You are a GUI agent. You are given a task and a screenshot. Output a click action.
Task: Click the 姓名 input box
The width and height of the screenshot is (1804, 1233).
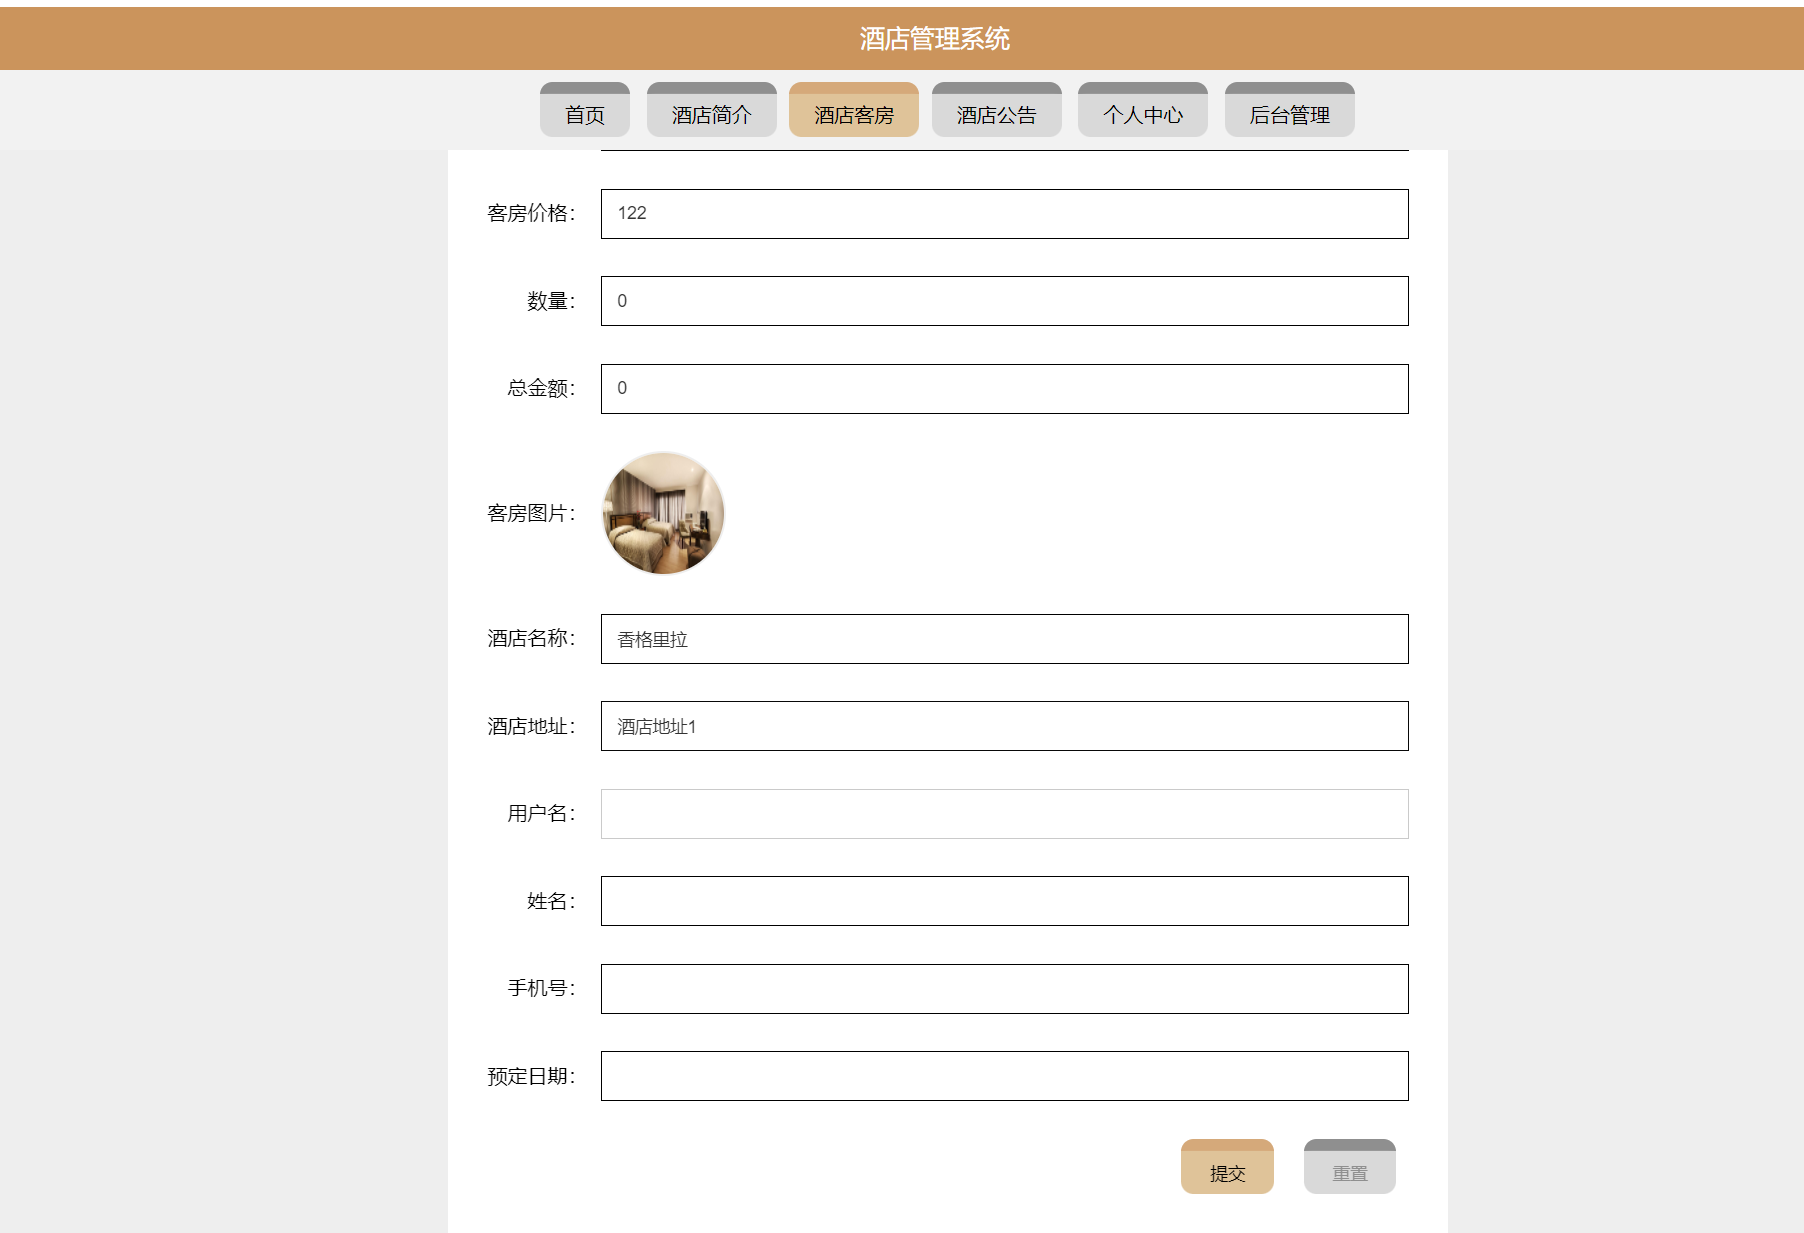click(1004, 901)
